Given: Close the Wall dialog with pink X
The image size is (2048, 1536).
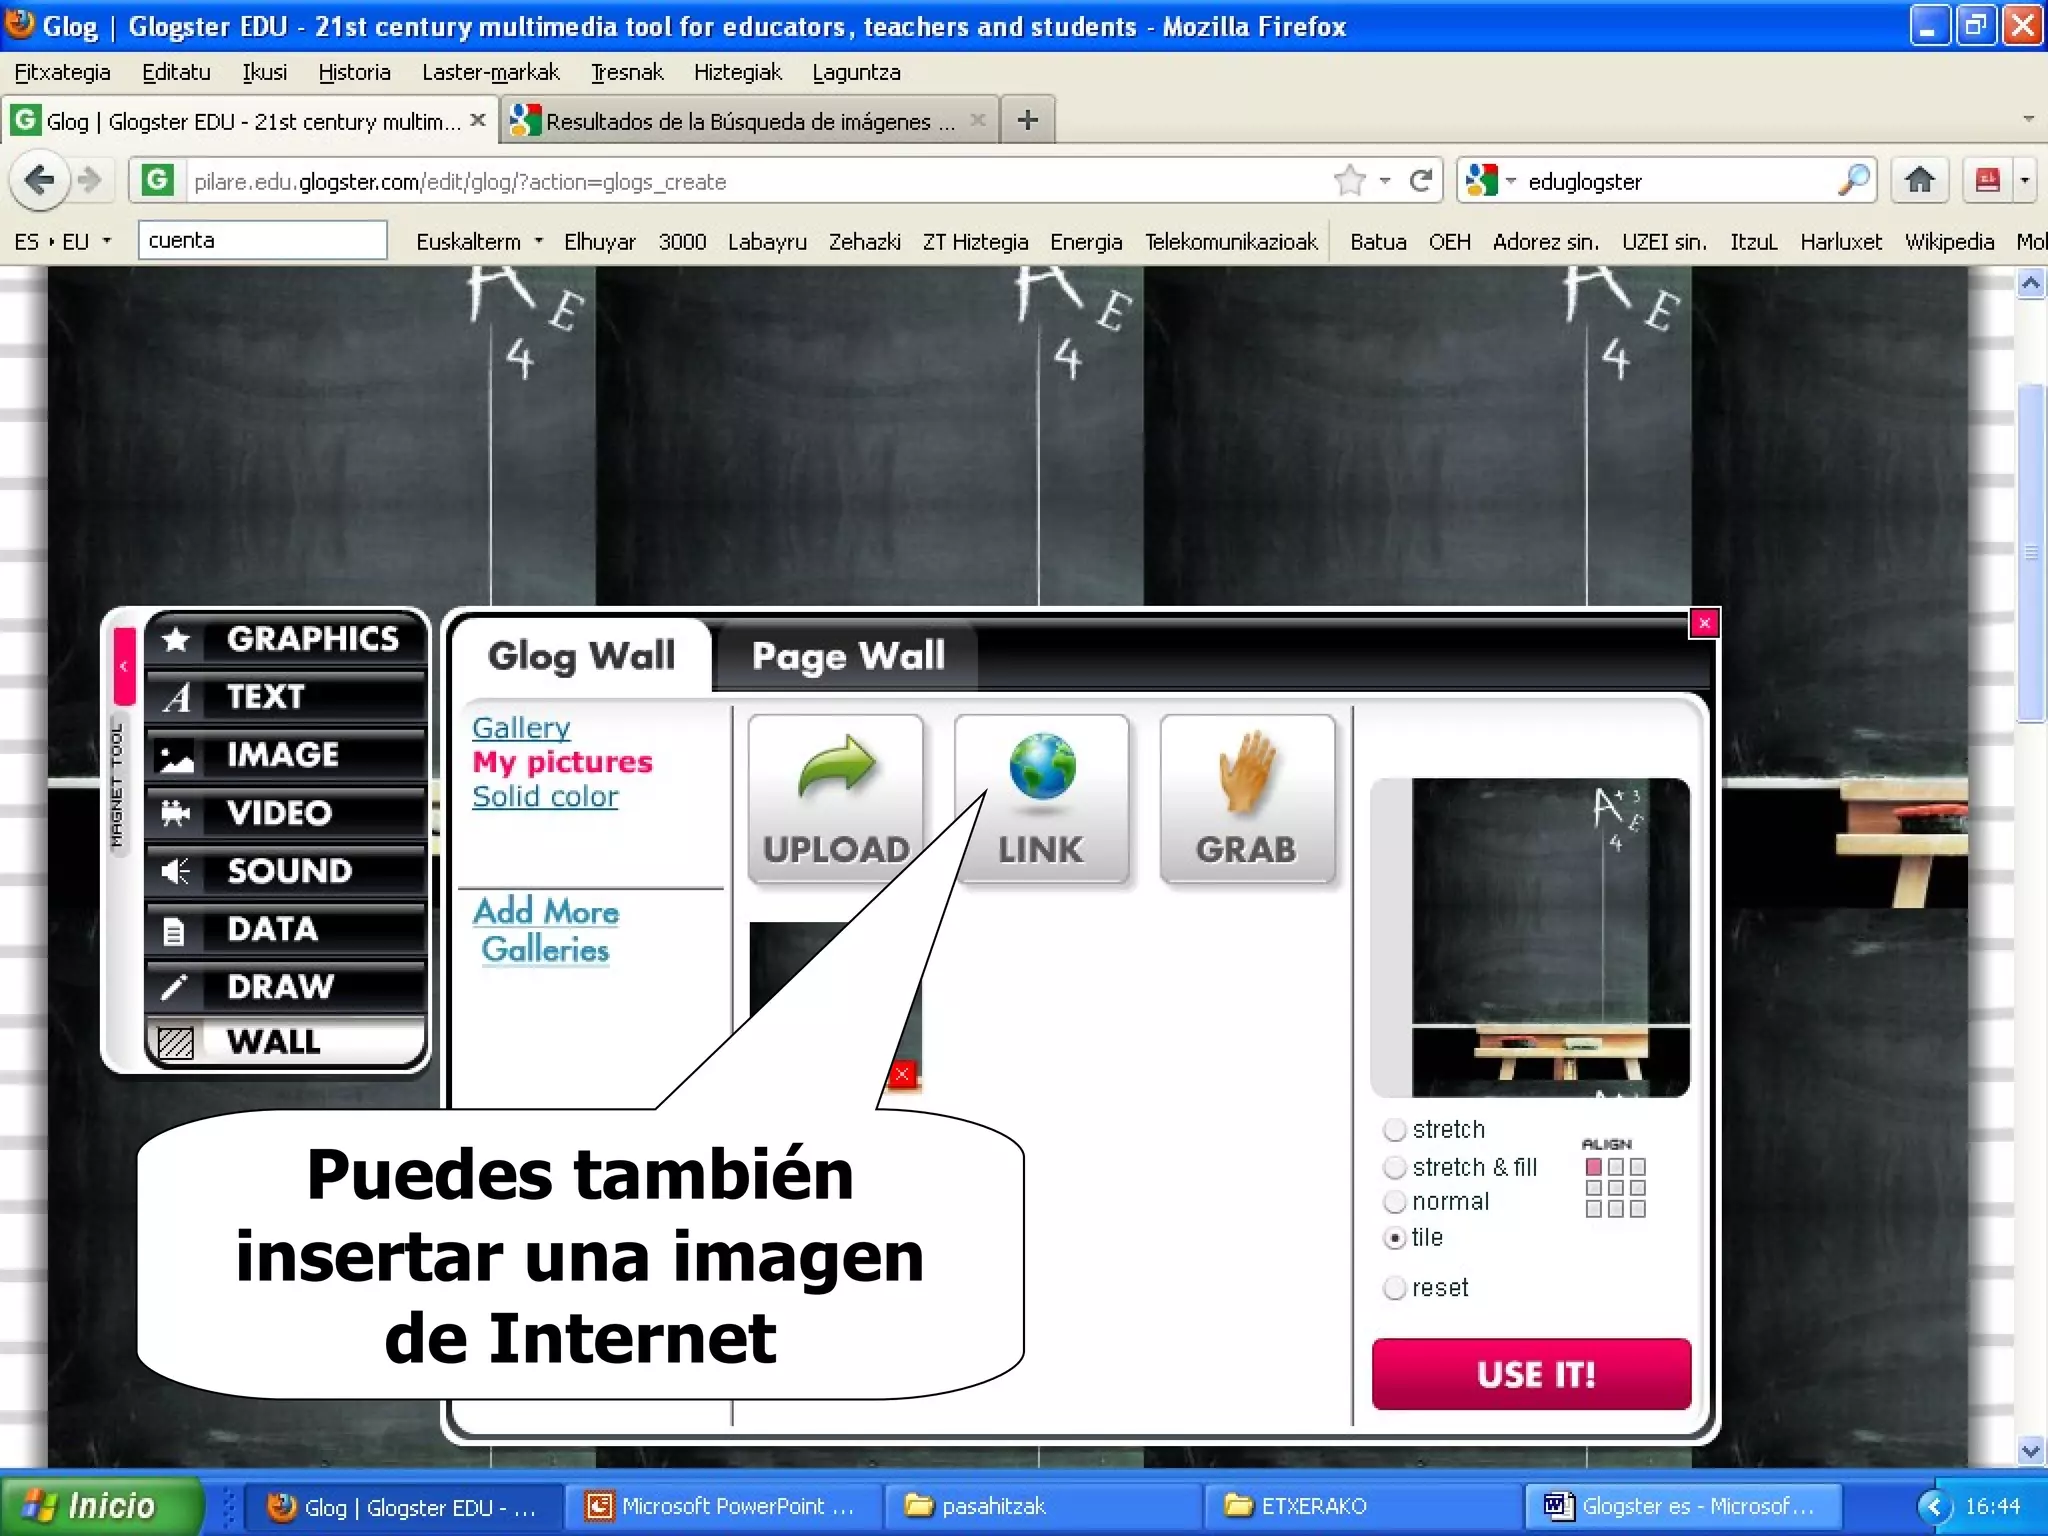Looking at the screenshot, I should point(1704,623).
